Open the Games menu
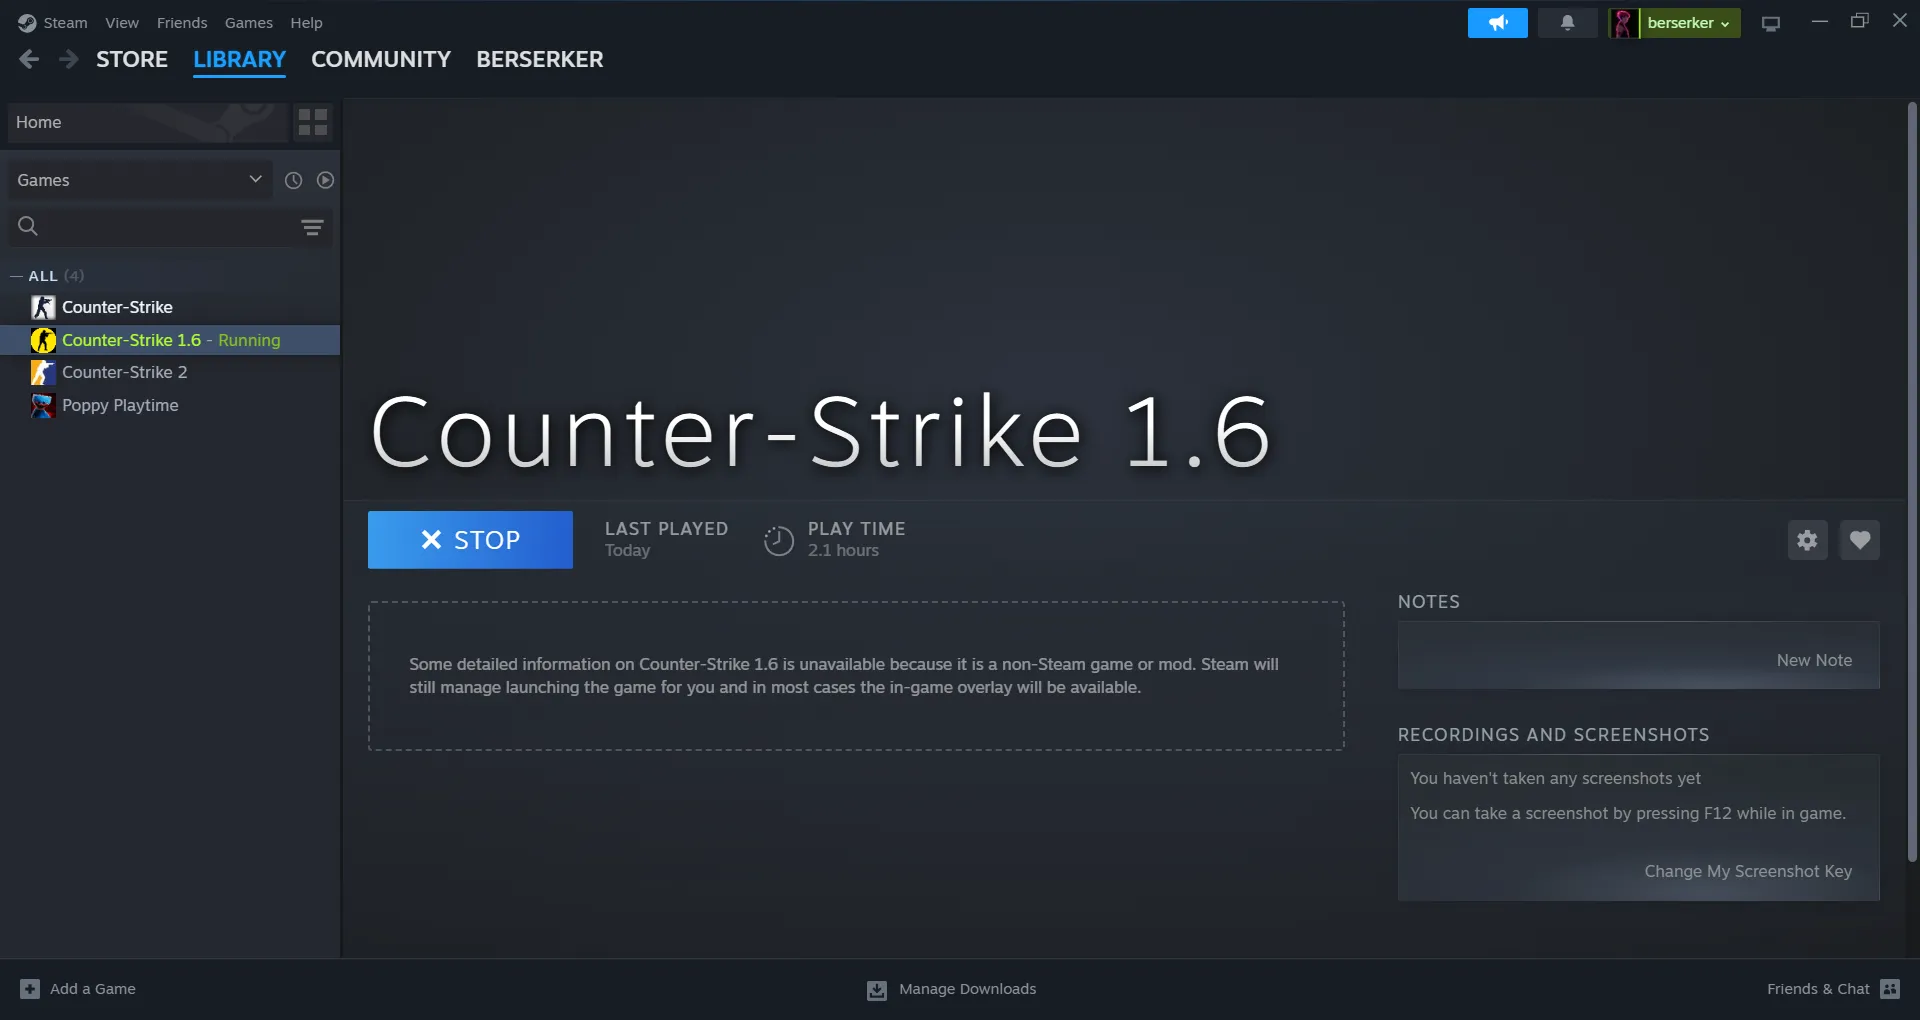The width and height of the screenshot is (1920, 1020). [x=249, y=23]
